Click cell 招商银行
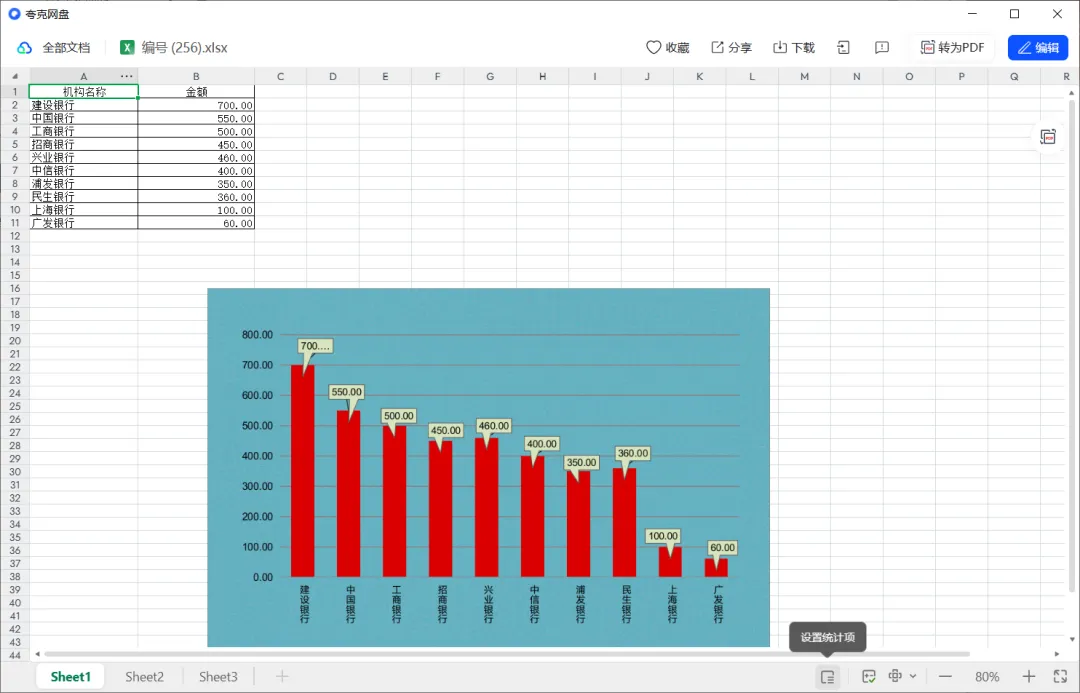The image size is (1080, 693). 84,145
